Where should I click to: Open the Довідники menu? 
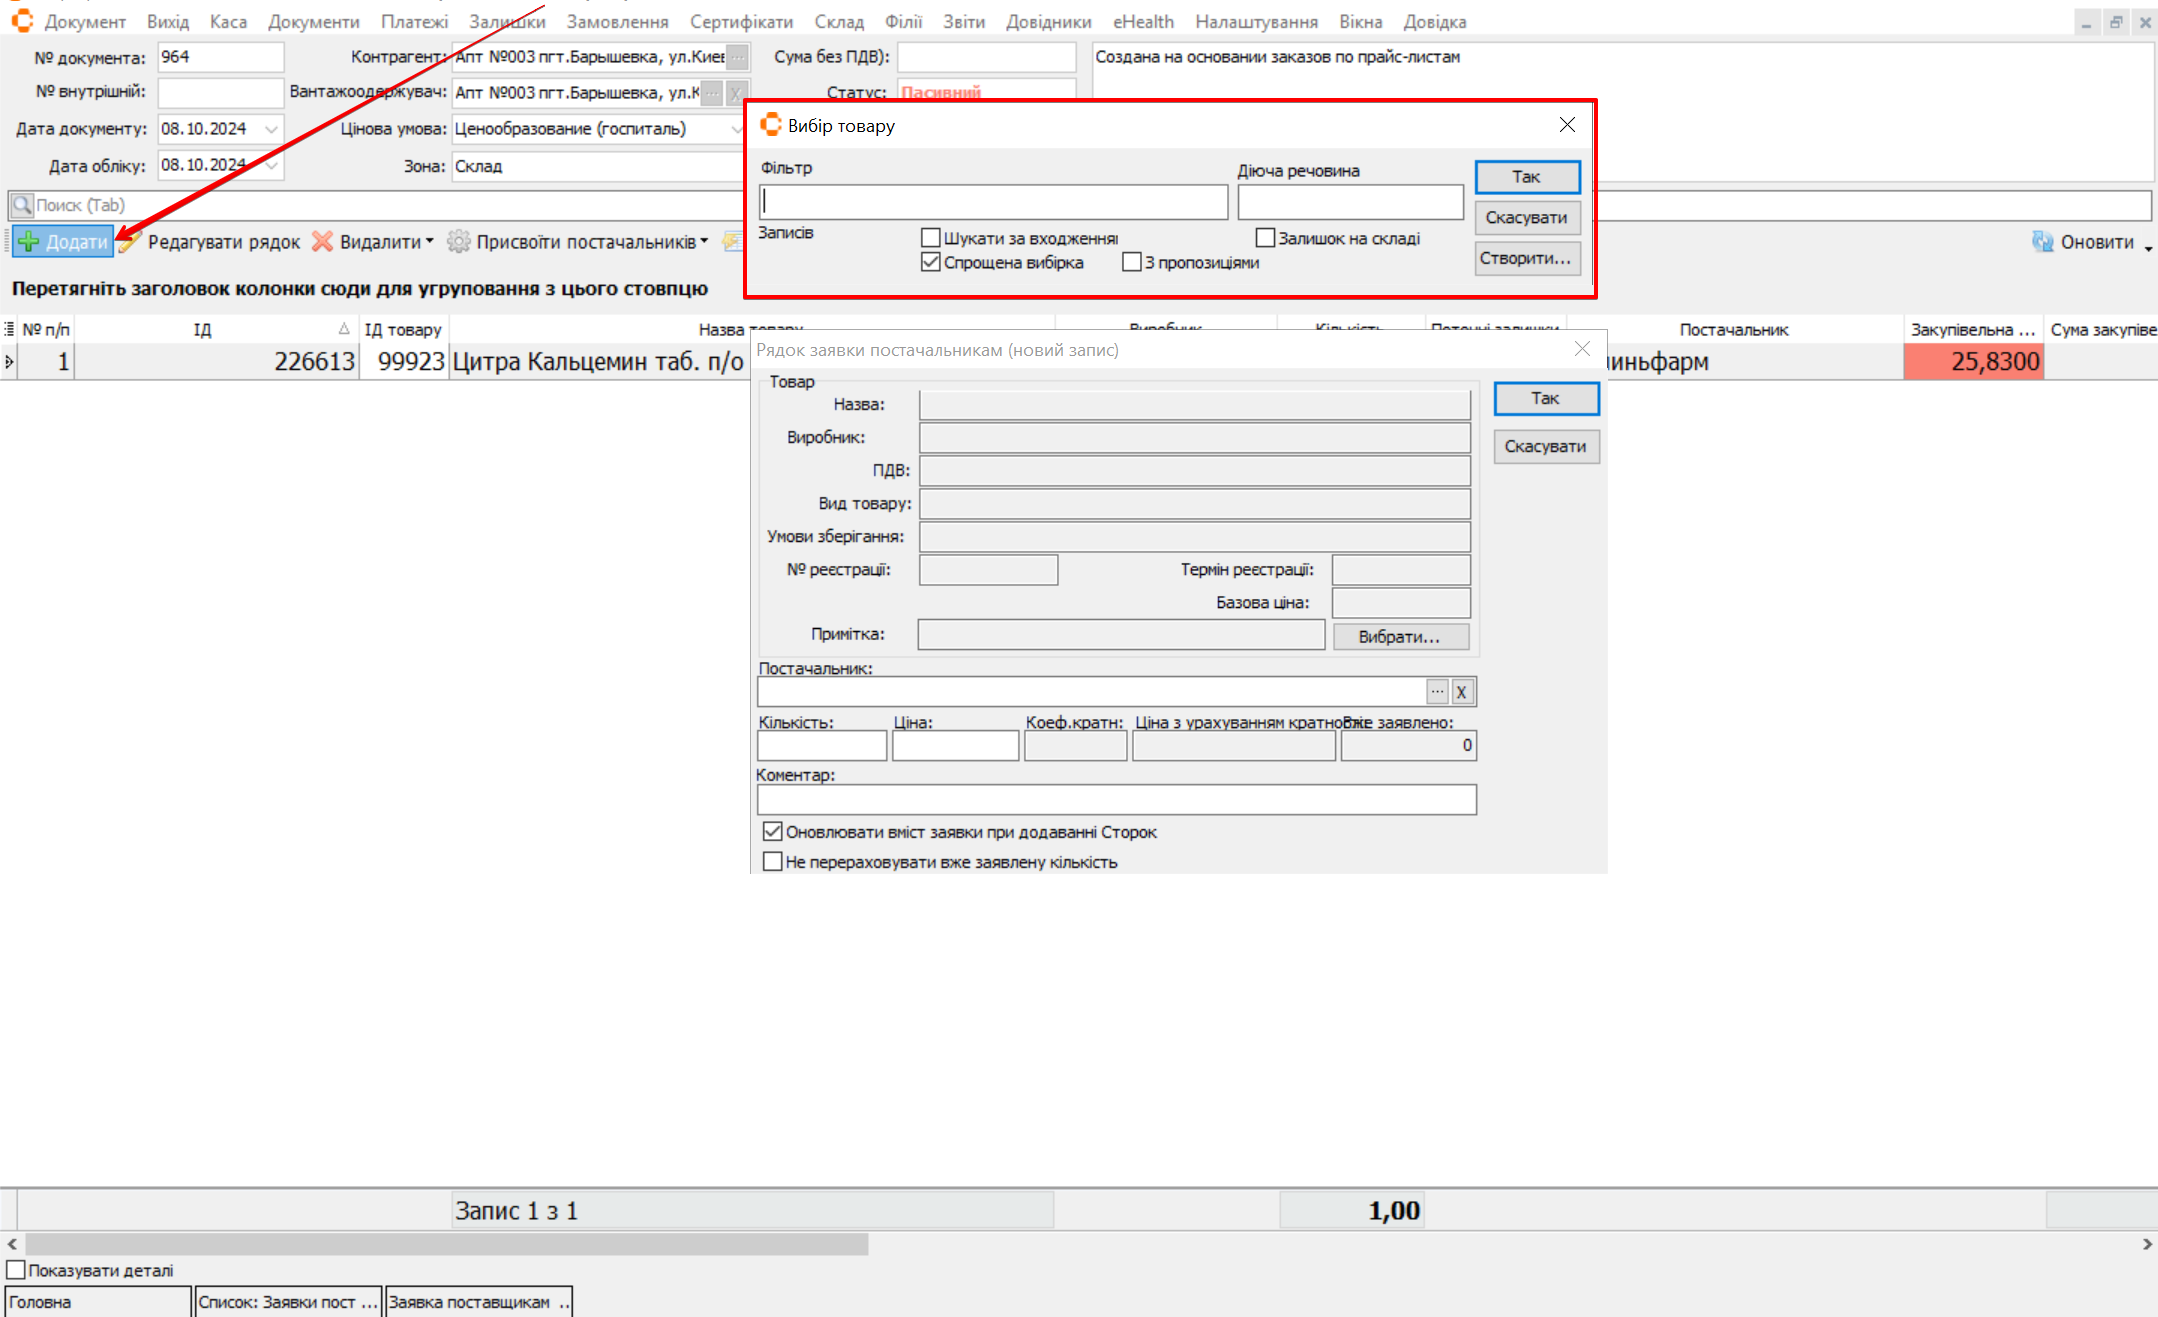click(x=1048, y=21)
